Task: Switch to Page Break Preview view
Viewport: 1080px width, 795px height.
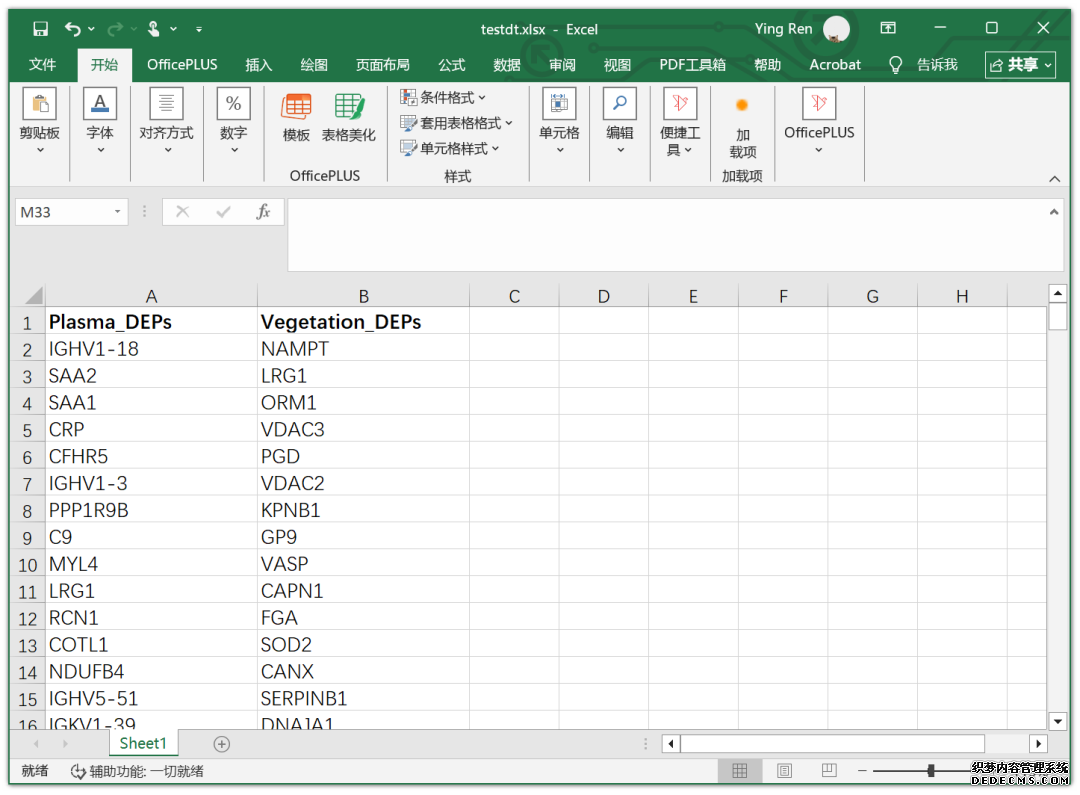Action: 828,771
